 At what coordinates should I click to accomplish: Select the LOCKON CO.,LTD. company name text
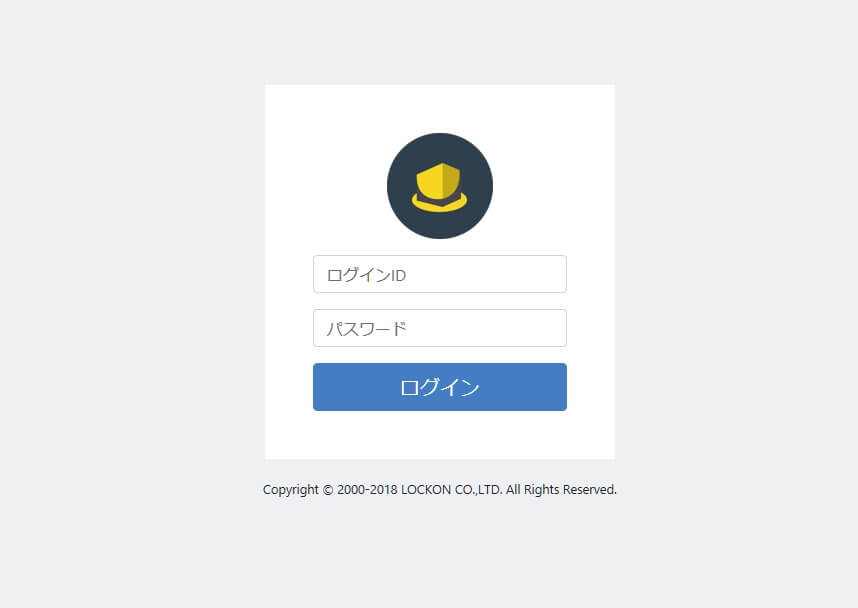(451, 489)
